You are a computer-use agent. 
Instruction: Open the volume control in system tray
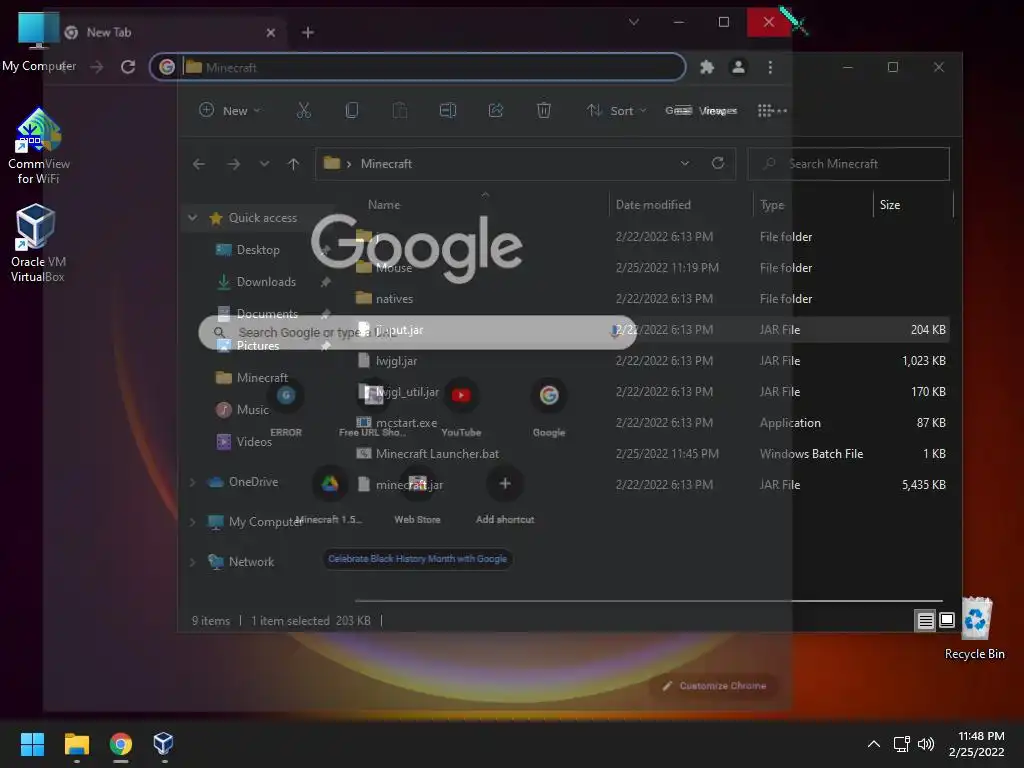(x=926, y=744)
